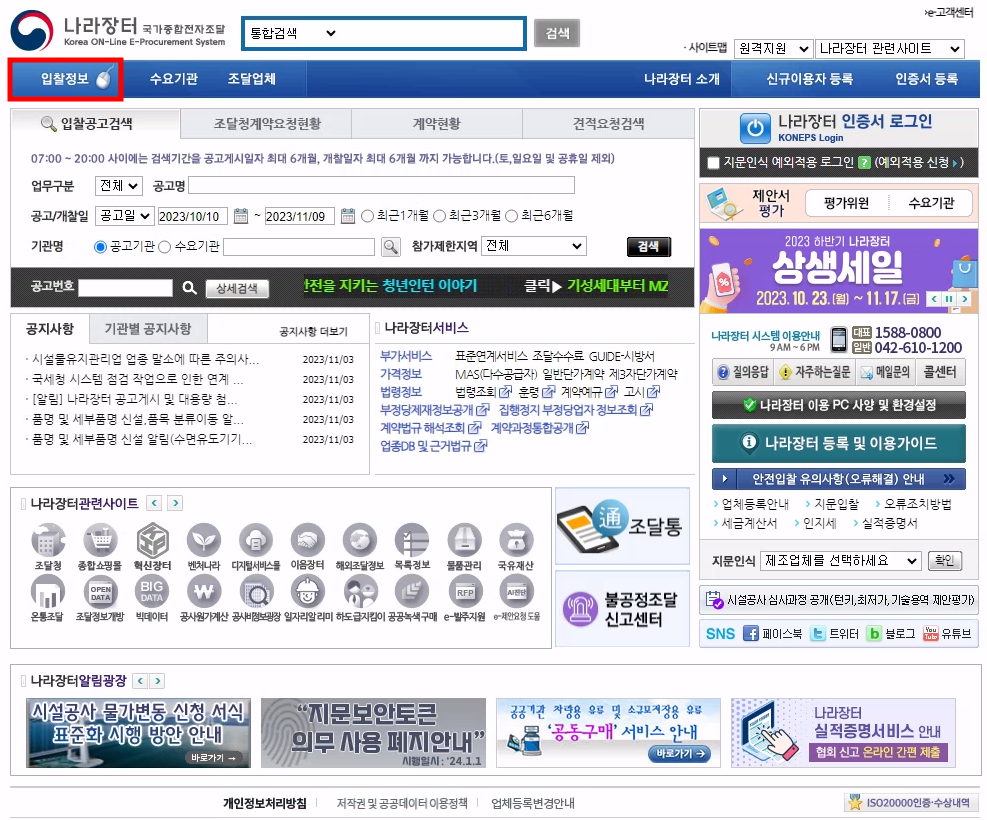Open the 제조업체를 선택하세요 dropdown
This screenshot has width=987, height=820.
(x=841, y=561)
